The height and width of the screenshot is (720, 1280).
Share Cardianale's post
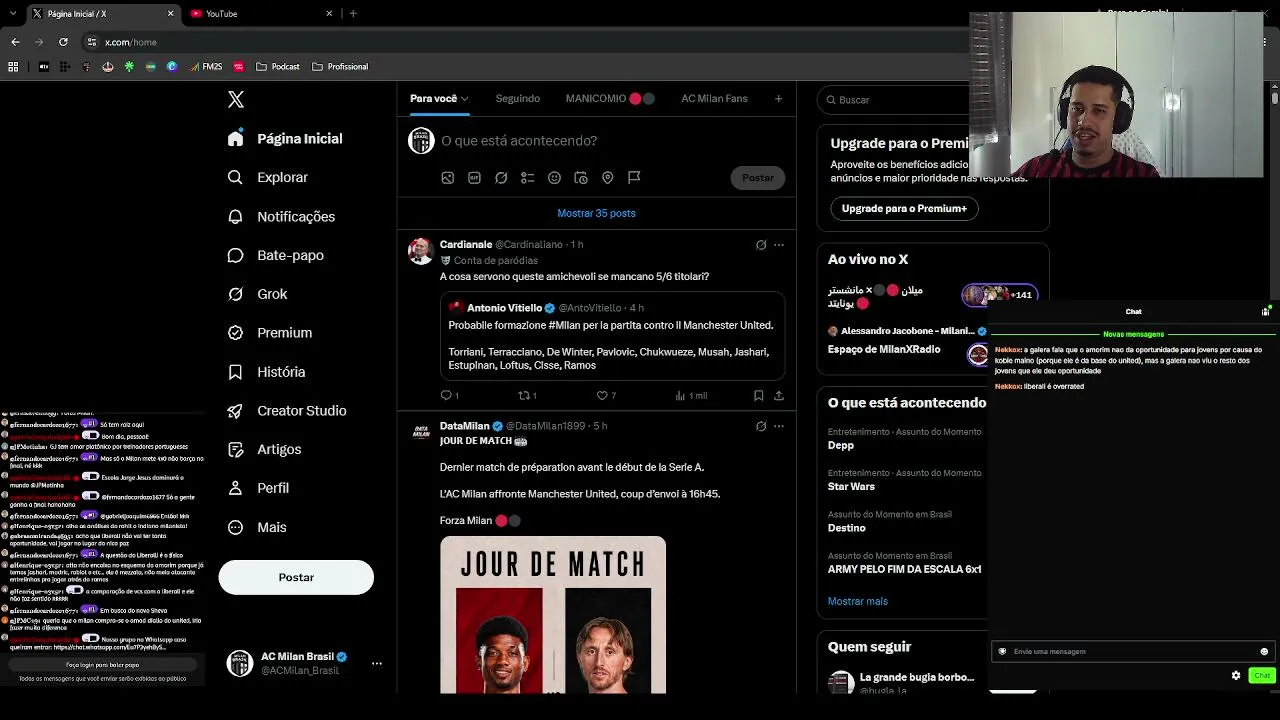pyautogui.click(x=779, y=396)
